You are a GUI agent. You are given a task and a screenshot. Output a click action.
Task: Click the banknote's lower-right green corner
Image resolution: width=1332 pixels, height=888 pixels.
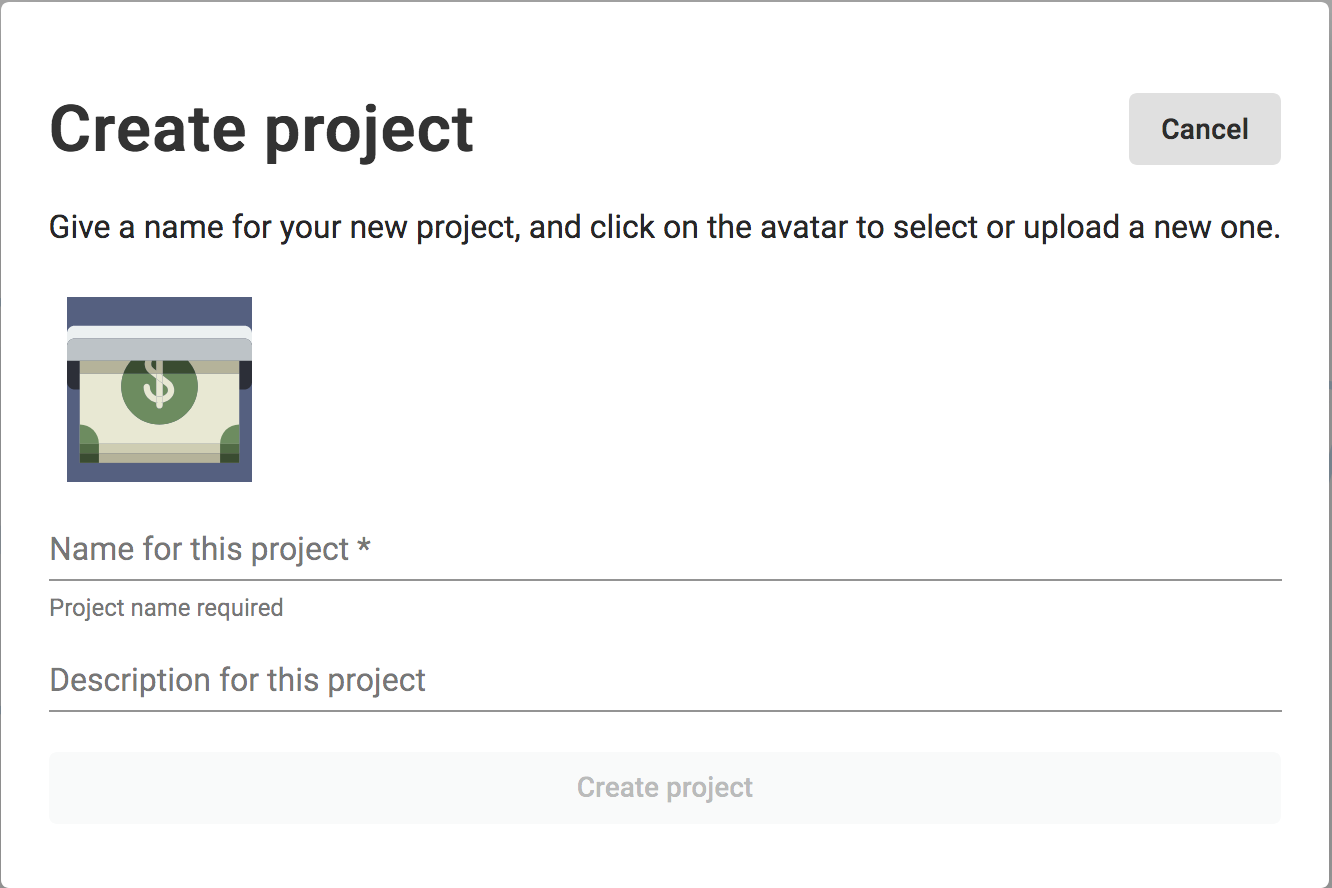click(x=230, y=443)
